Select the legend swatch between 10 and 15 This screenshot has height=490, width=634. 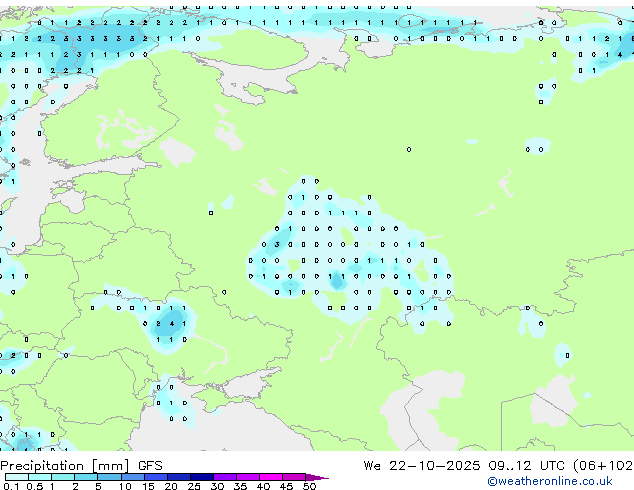point(133,477)
